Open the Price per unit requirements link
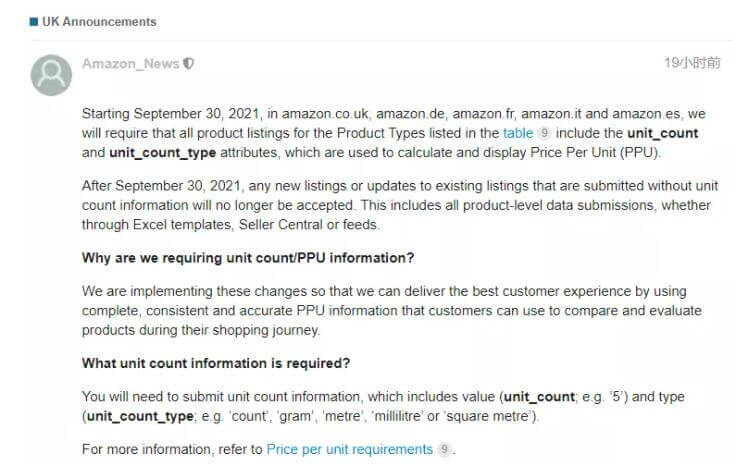751x470 pixels. 350,449
